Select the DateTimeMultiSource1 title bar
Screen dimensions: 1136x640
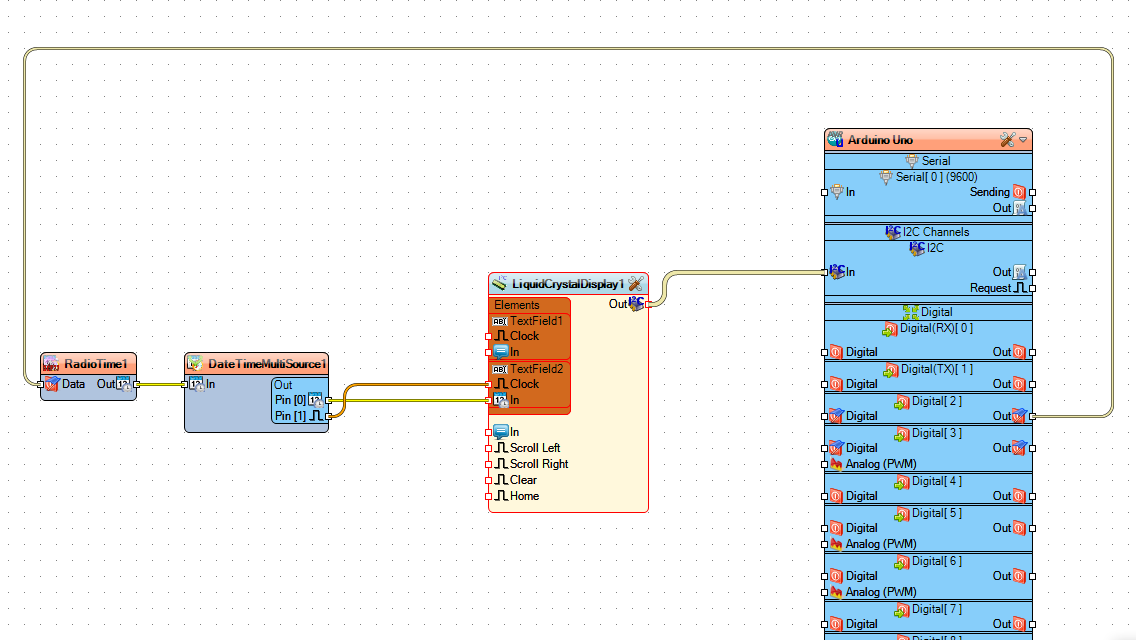coord(256,363)
